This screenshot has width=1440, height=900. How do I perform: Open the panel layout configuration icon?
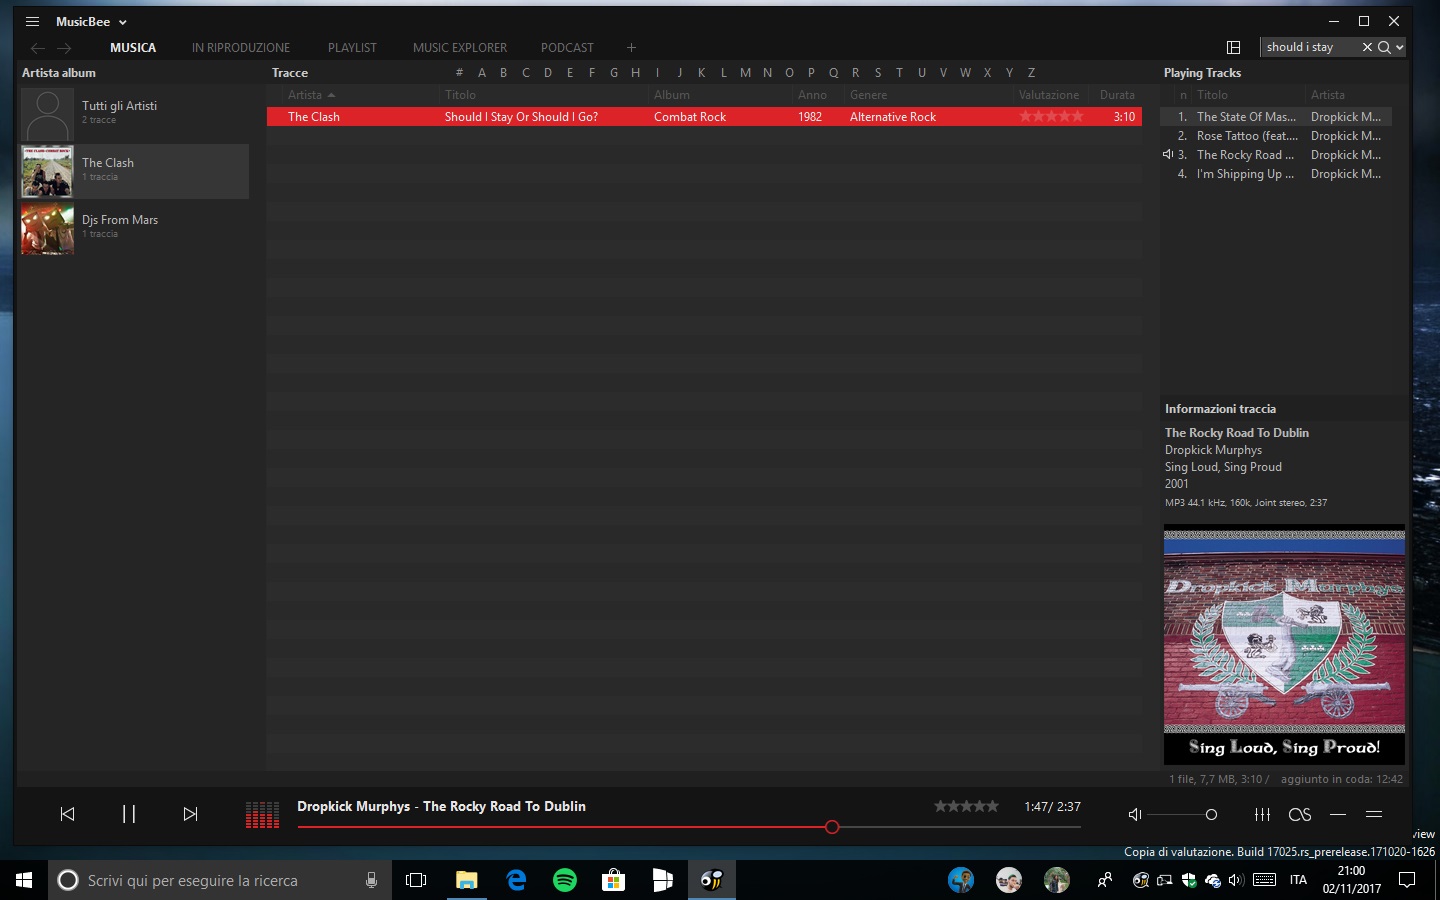click(x=1233, y=47)
